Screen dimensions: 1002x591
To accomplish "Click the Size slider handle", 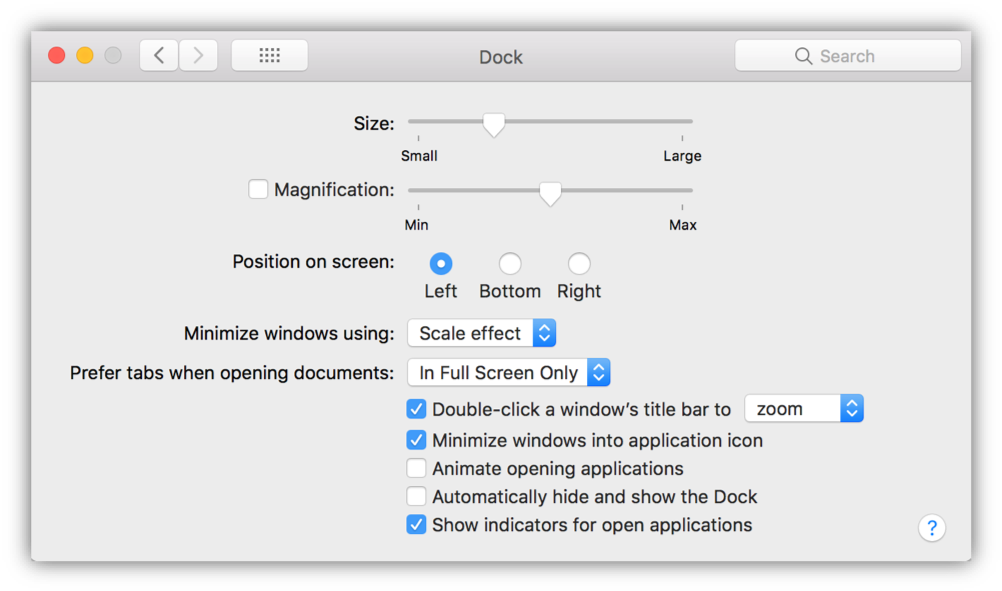I will [493, 124].
